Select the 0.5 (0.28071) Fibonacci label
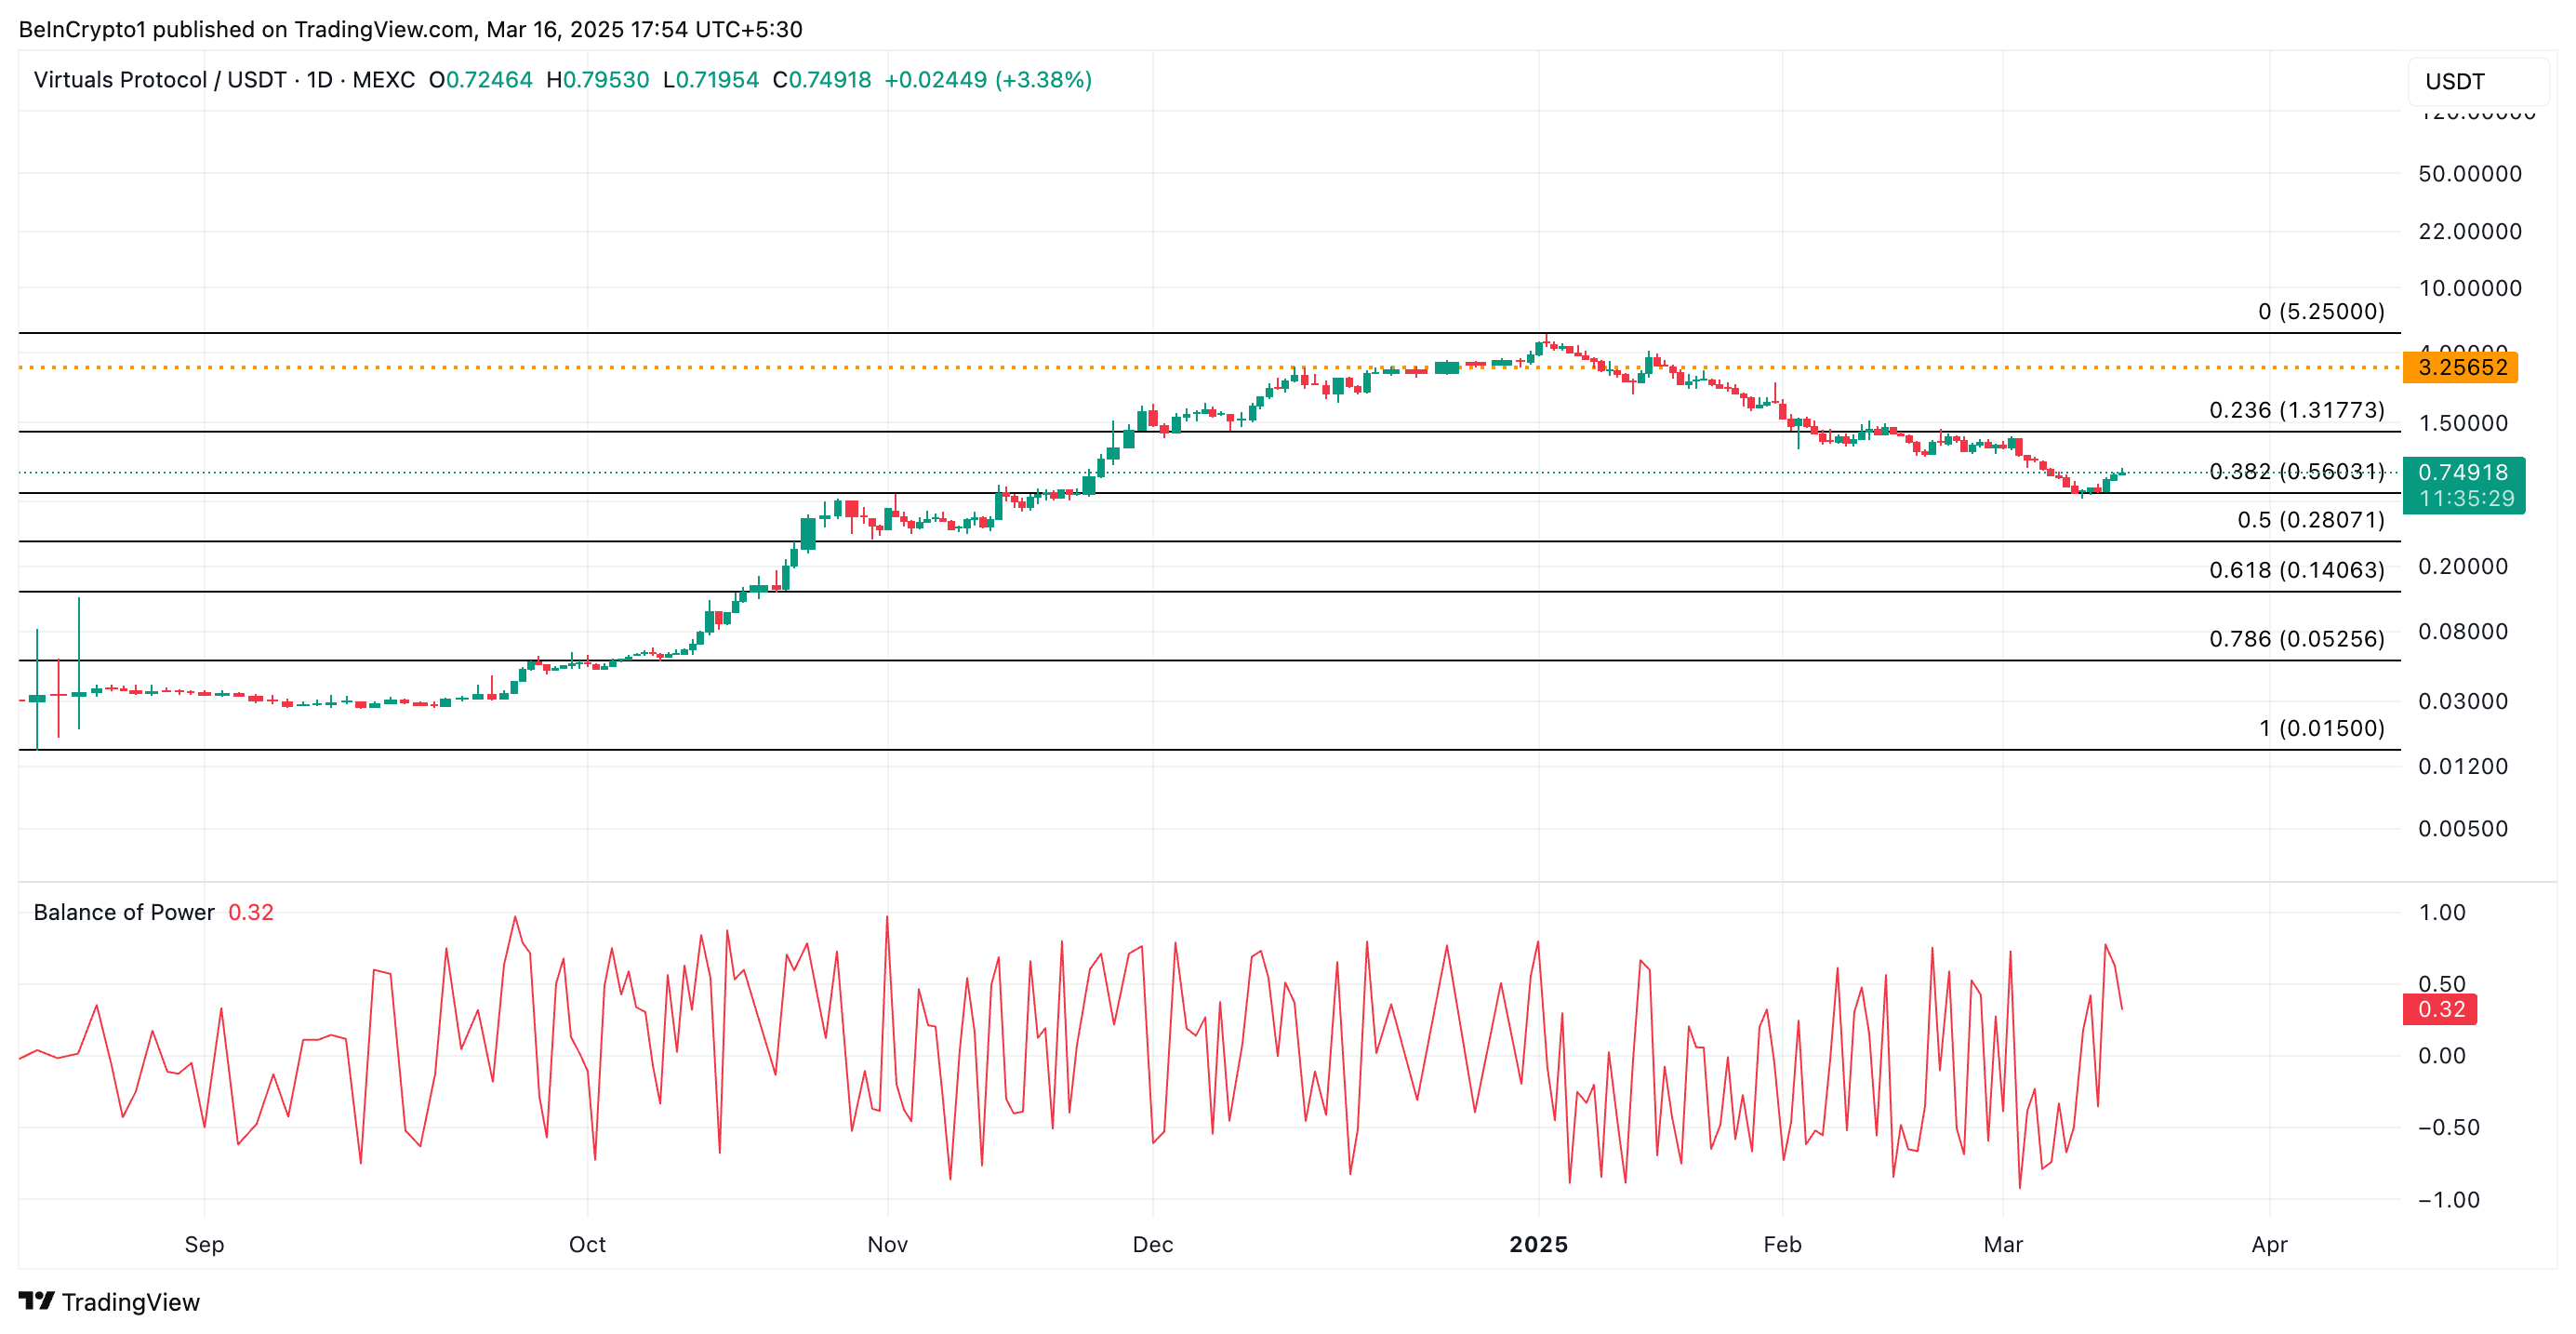 [x=2310, y=520]
